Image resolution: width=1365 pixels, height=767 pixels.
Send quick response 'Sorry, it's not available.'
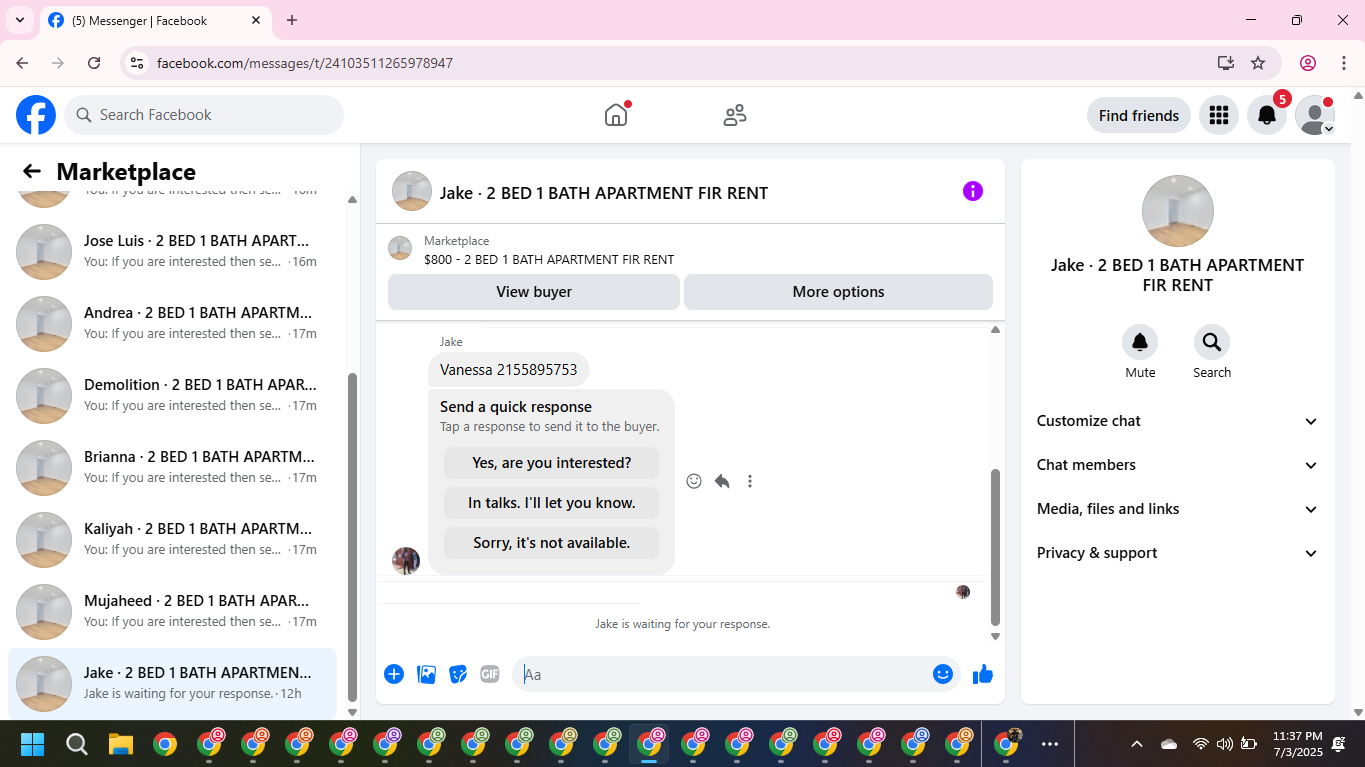tap(552, 543)
